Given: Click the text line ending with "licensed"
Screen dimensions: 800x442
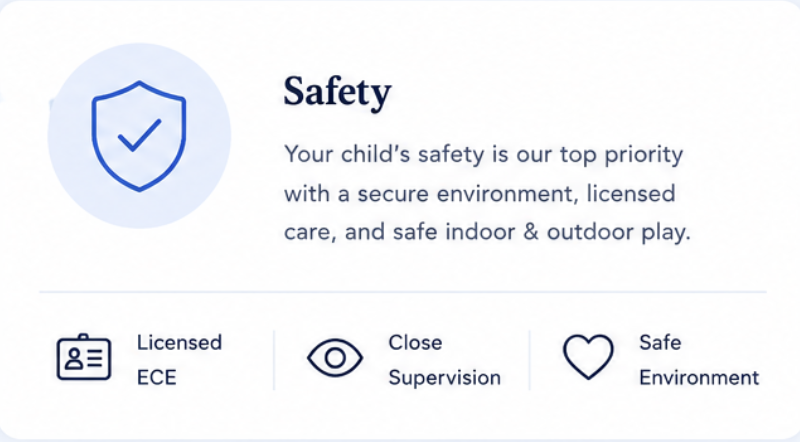Looking at the screenshot, I should tap(480, 194).
